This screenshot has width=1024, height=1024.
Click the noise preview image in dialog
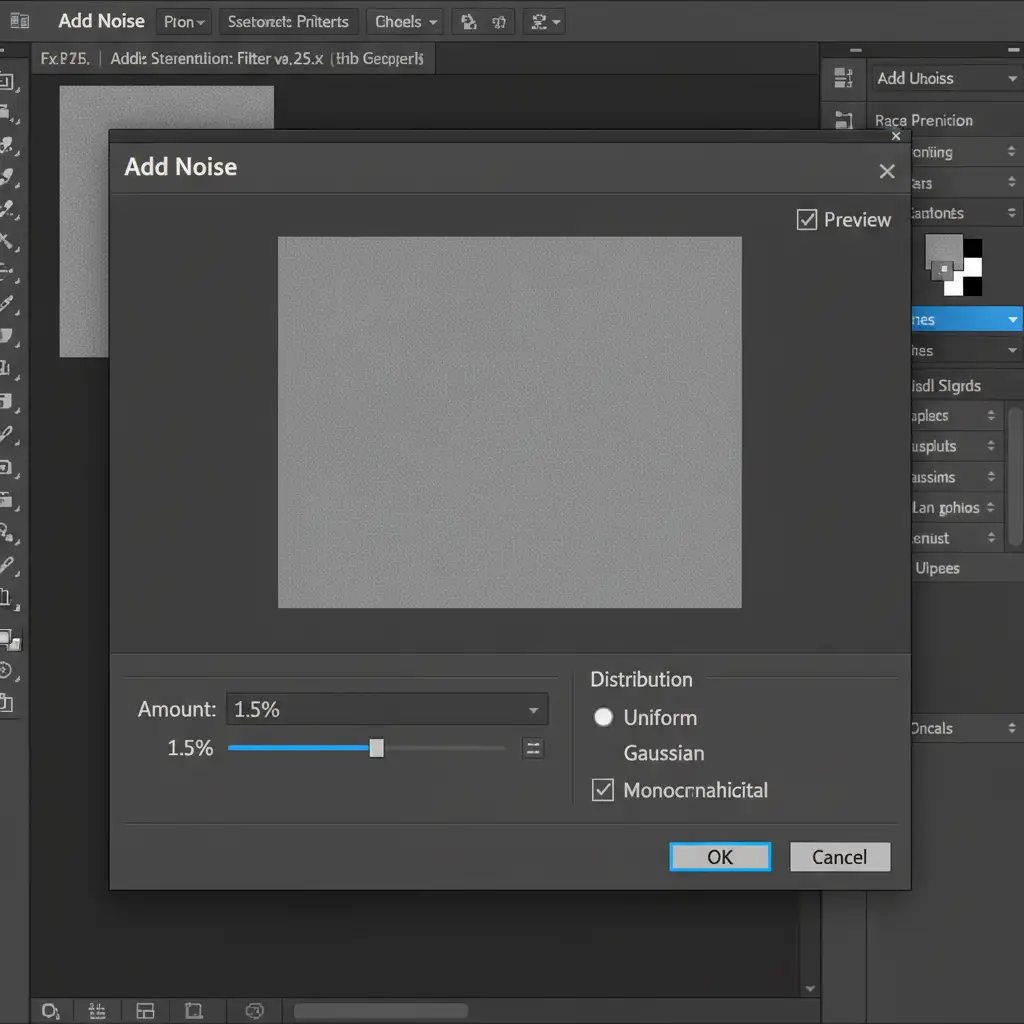509,422
